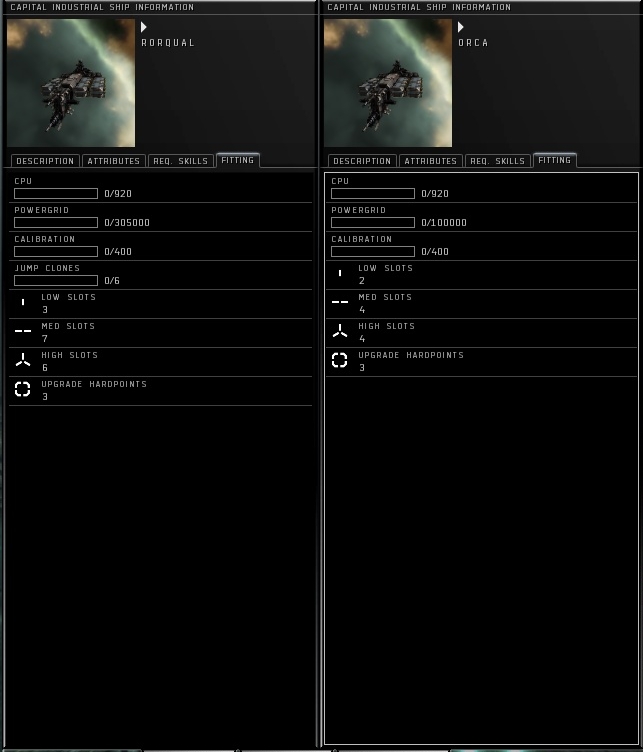Click the Rorqual upgrade hardpoints icon
This screenshot has width=643, height=752.
(23, 389)
